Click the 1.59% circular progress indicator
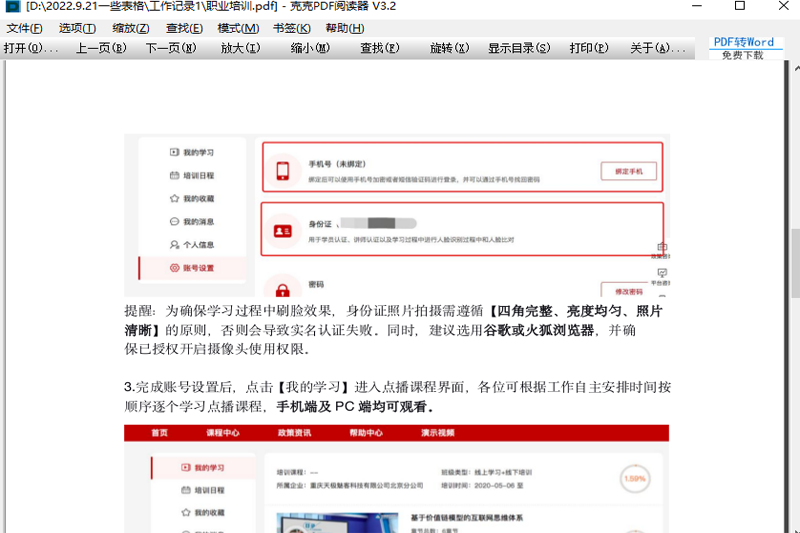Screen dimensions: 800x533 (634, 479)
